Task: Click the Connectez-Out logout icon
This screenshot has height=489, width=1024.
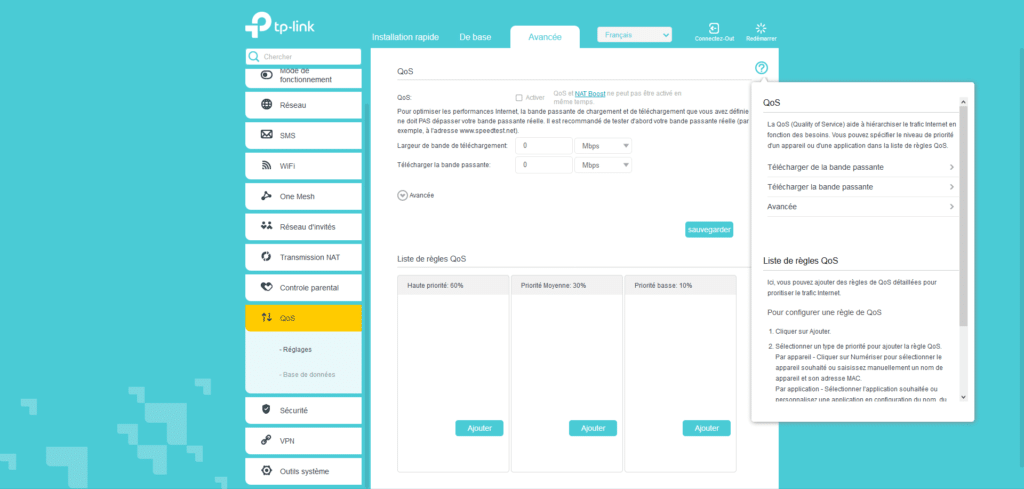Action: (715, 28)
